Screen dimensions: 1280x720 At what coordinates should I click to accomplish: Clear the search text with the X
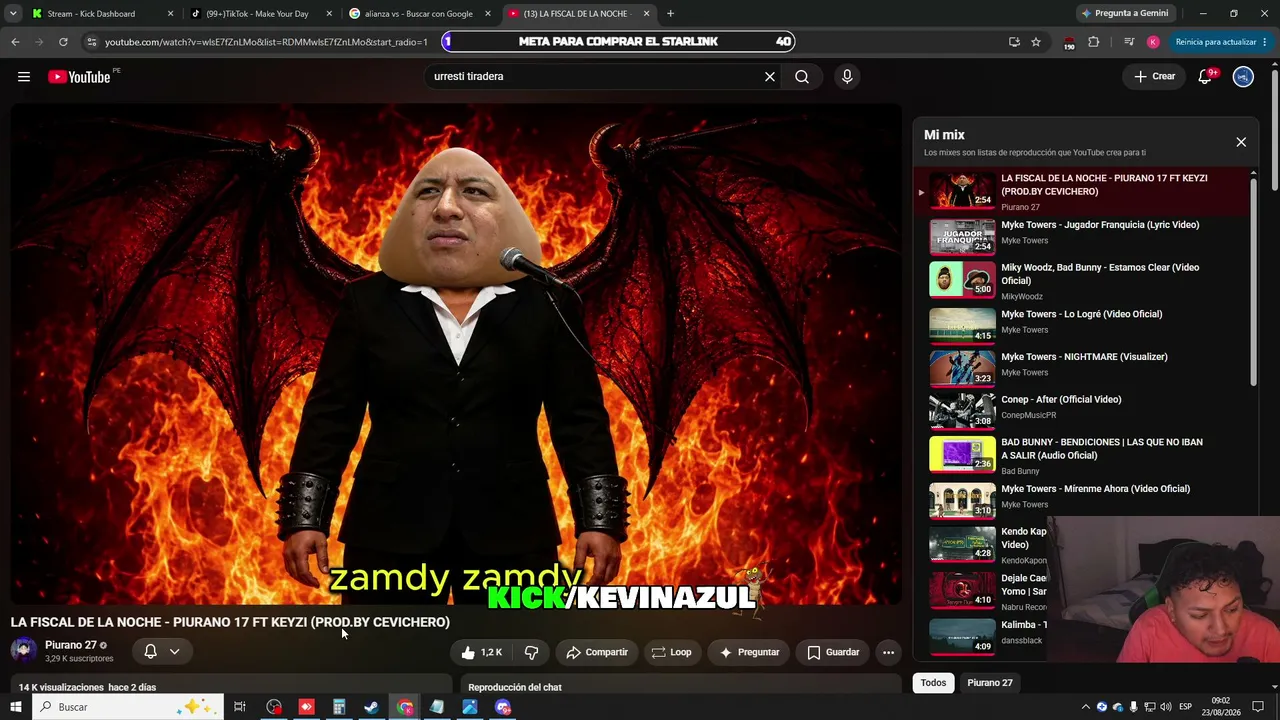pos(770,77)
